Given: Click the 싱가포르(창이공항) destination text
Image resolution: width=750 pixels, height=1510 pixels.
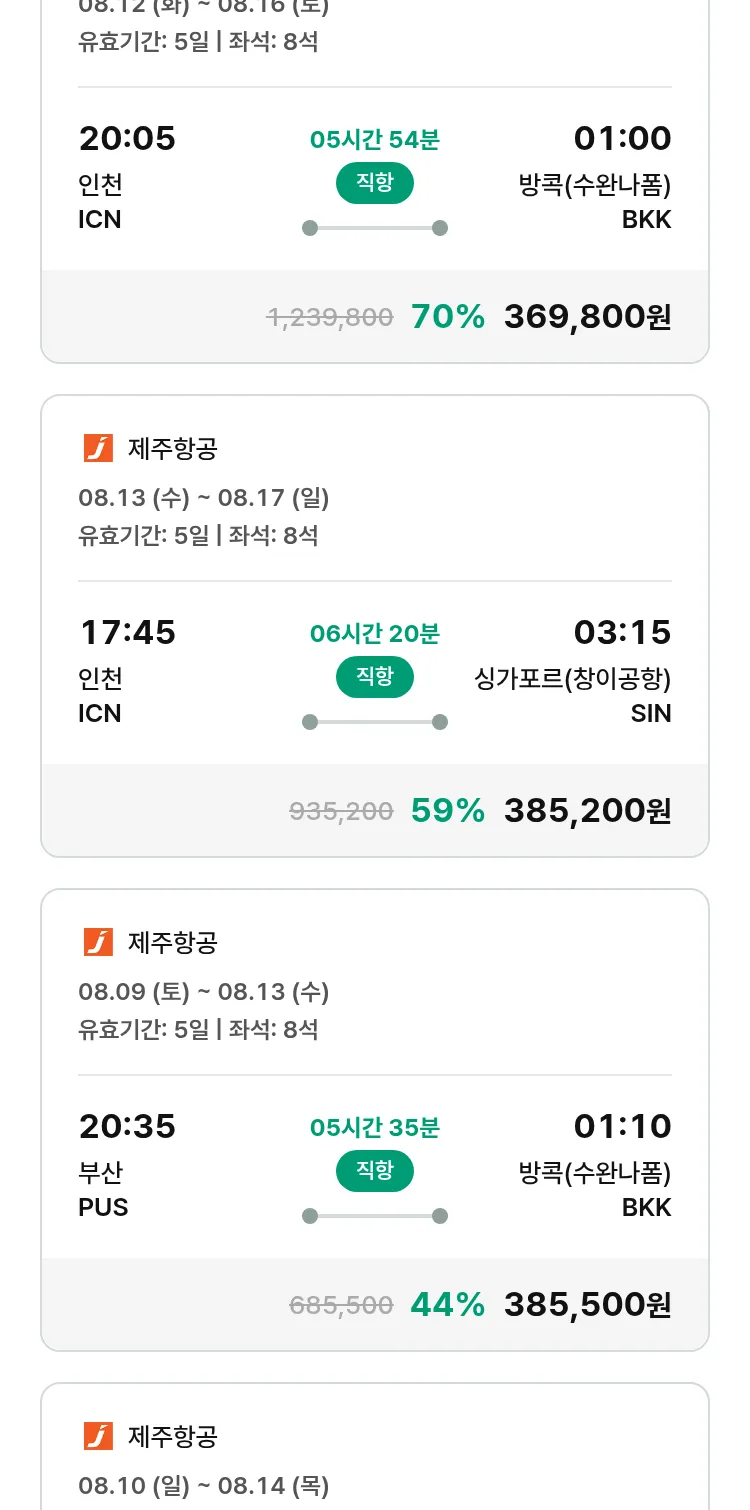Looking at the screenshot, I should tap(571, 679).
